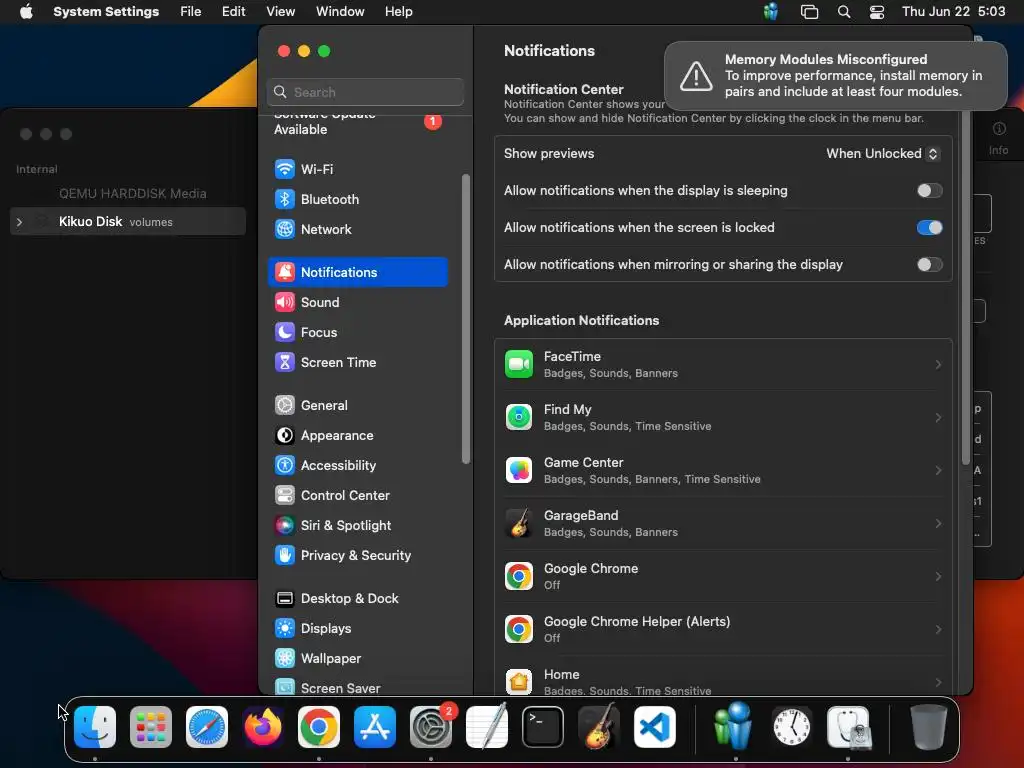This screenshot has width=1024, height=768.
Task: Open Finder from the Dock
Action: [95, 727]
